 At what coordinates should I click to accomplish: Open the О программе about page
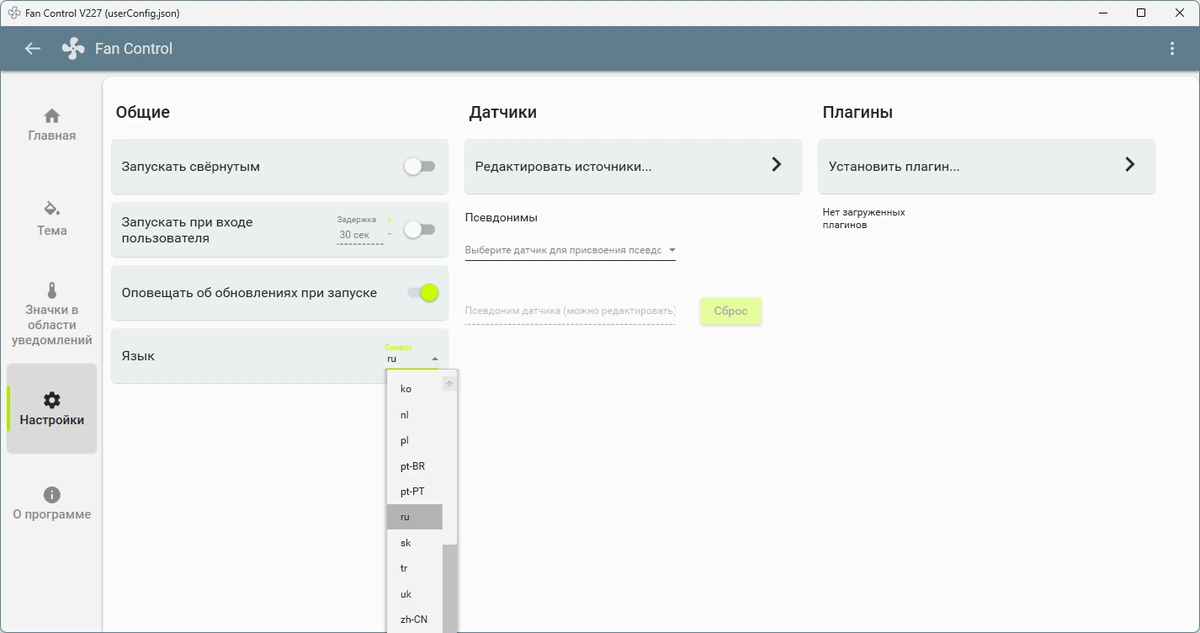tap(52, 504)
